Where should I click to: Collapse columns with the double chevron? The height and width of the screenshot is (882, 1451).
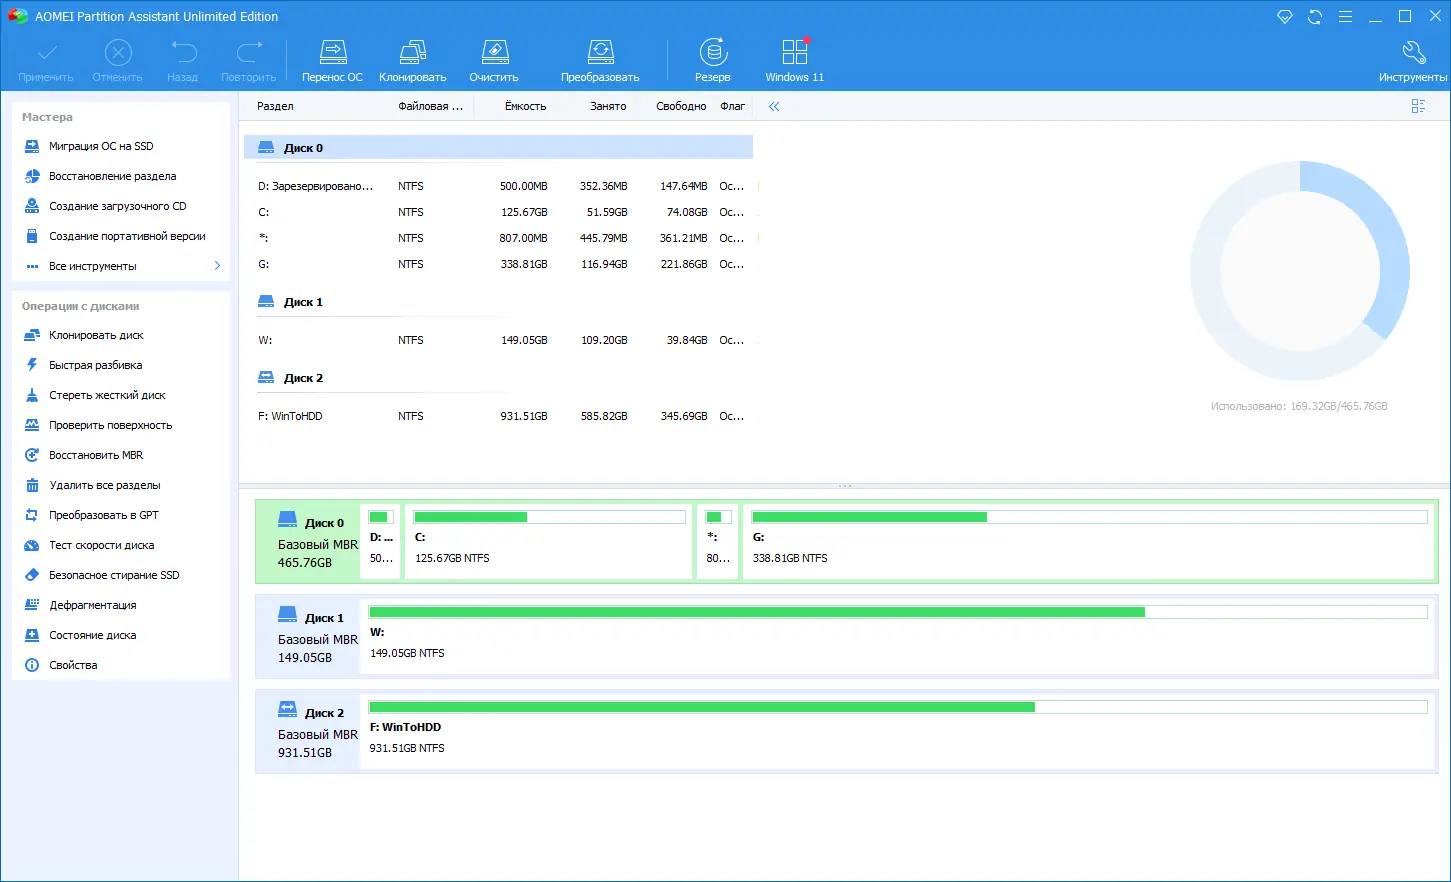point(774,106)
